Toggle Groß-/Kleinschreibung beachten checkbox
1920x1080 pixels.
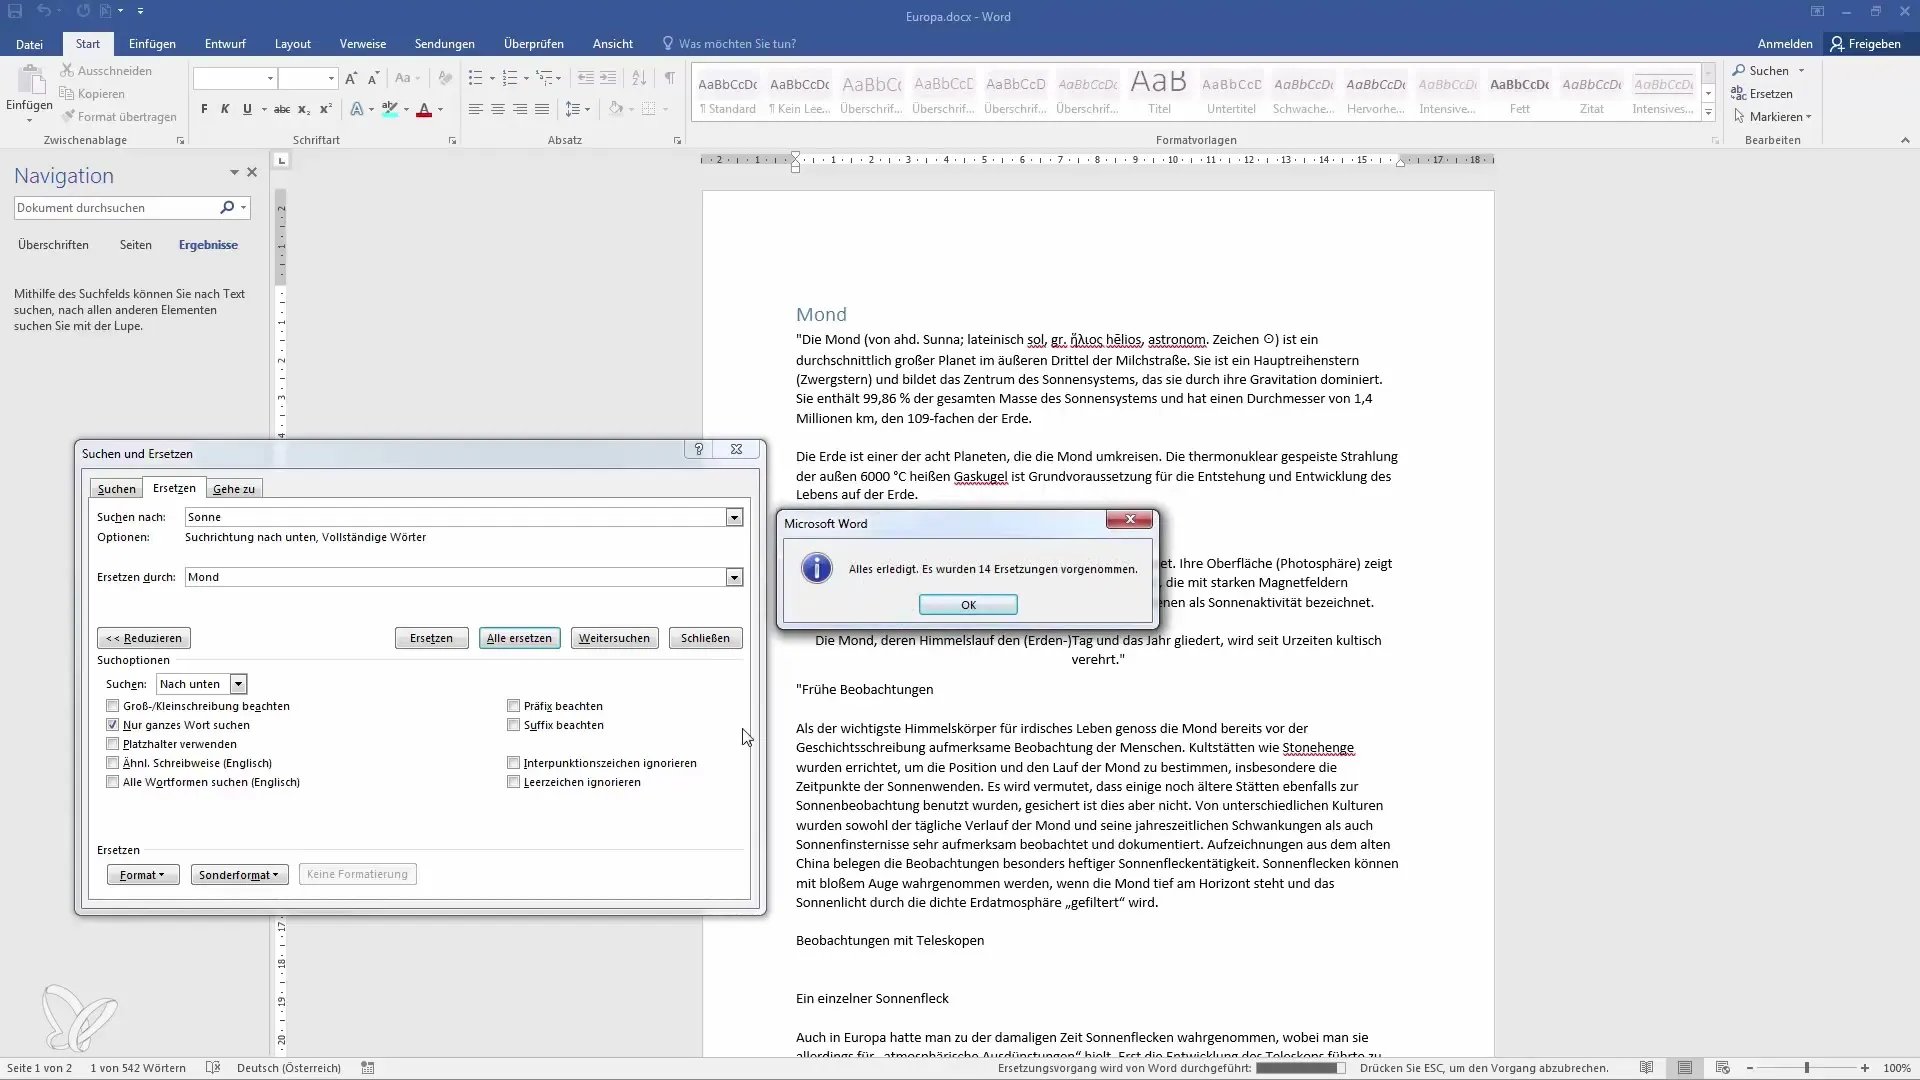click(113, 705)
